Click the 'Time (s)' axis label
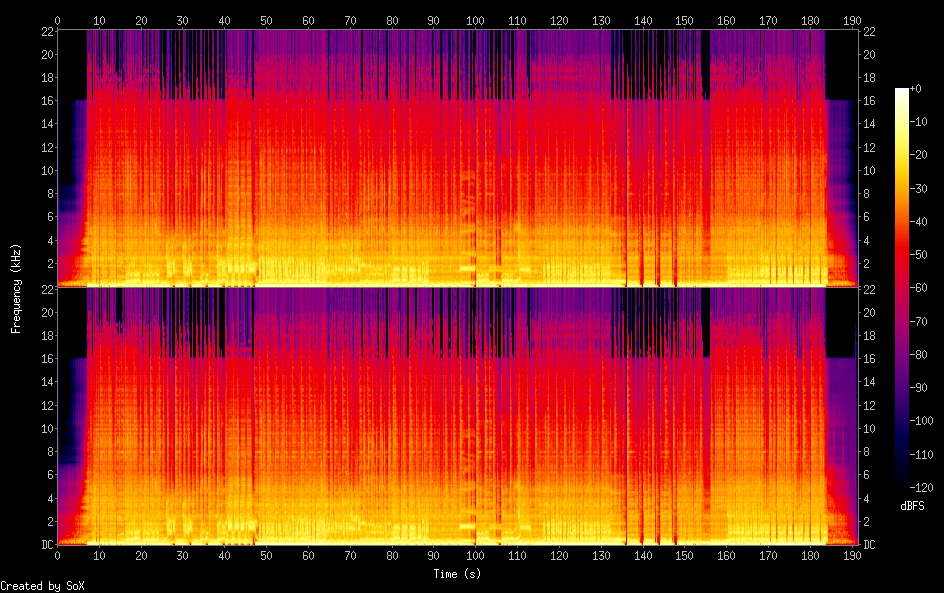This screenshot has width=944, height=593. pos(457,574)
